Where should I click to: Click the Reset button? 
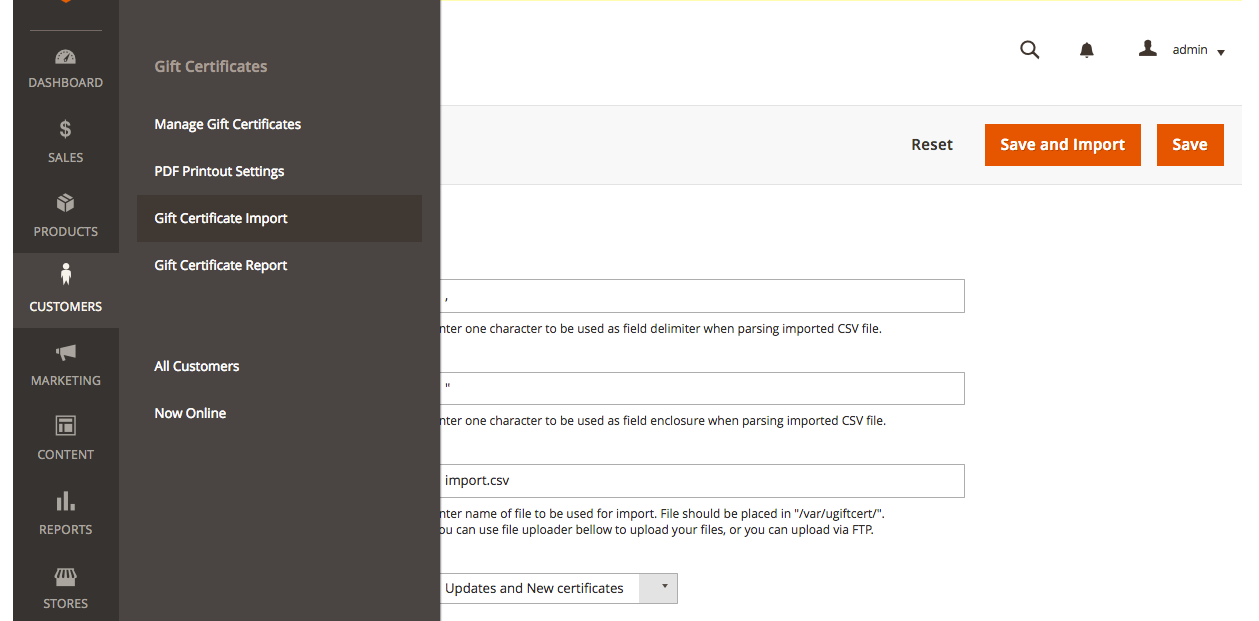[x=932, y=145]
